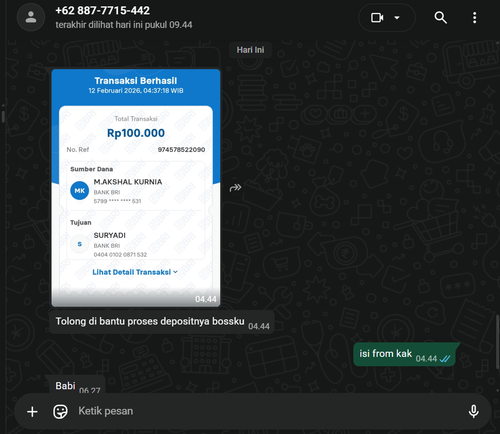The width and height of the screenshot is (500, 434).
Task: Forward the transaction image with the arrow icon
Action: coord(235,188)
